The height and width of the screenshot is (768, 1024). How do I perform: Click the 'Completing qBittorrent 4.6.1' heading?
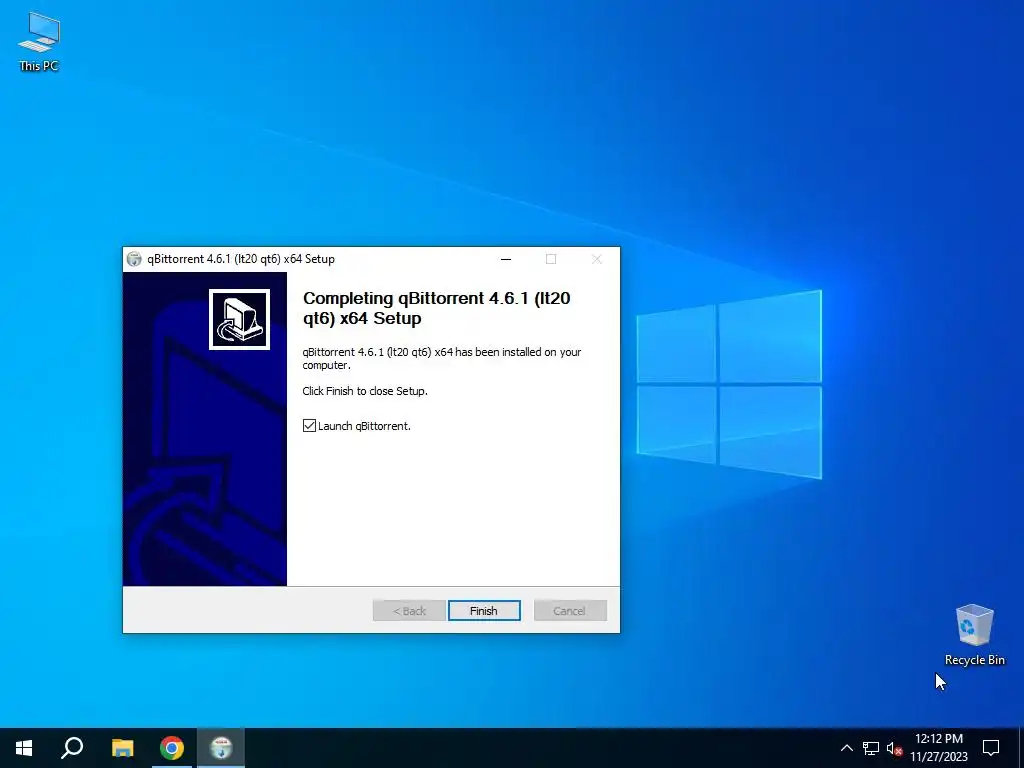click(x=436, y=308)
